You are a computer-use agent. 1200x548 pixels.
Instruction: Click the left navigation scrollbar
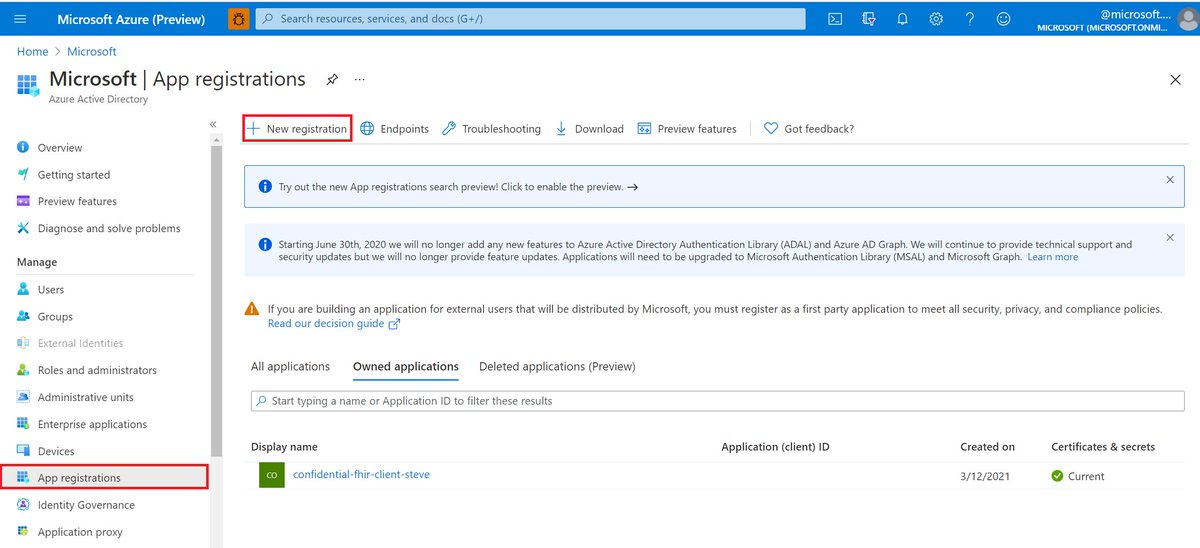pos(217,300)
